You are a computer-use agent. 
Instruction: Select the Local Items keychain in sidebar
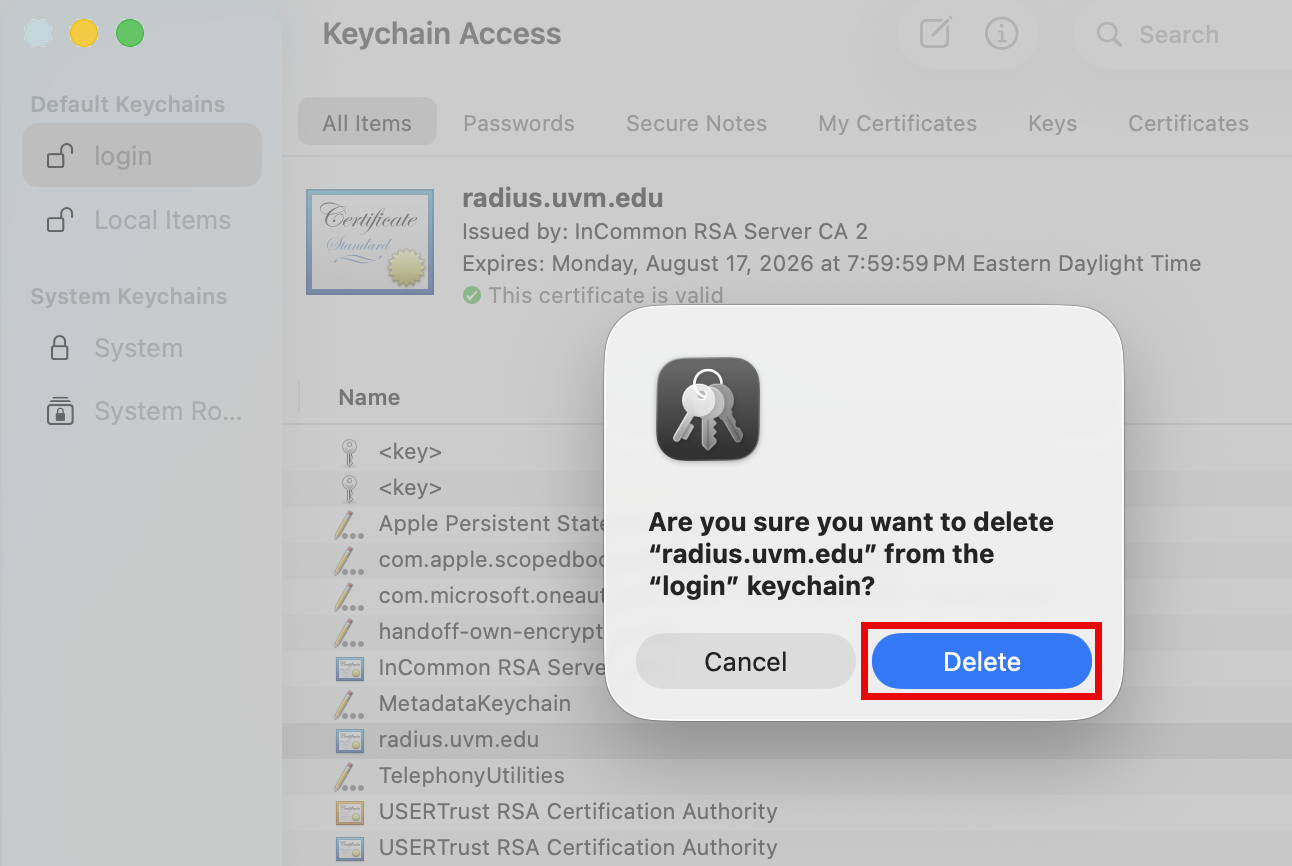point(161,219)
